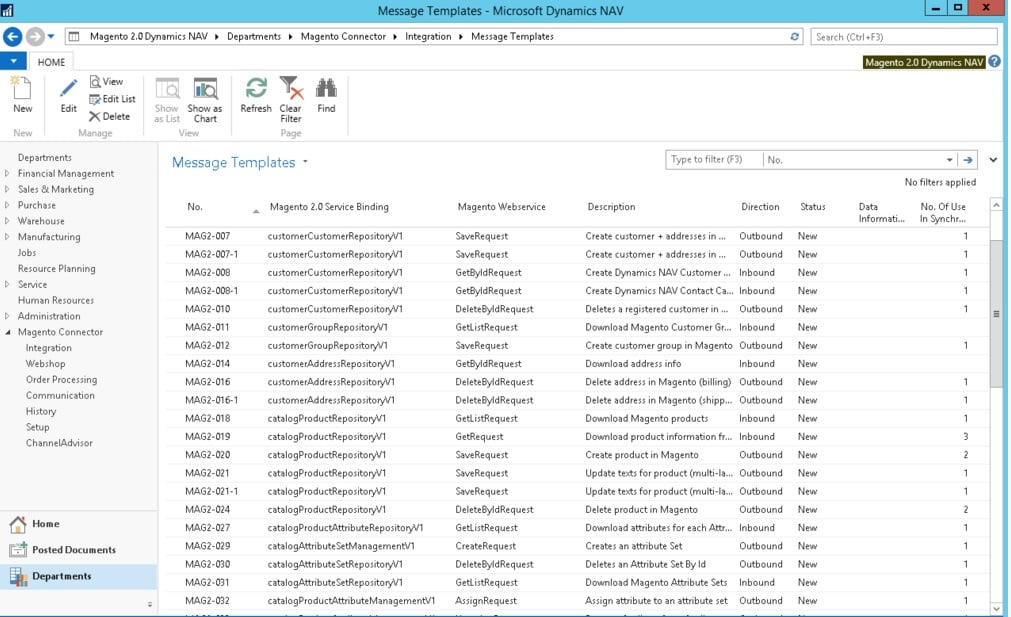Click Magento Connector in the breadcrumb

click(x=343, y=37)
